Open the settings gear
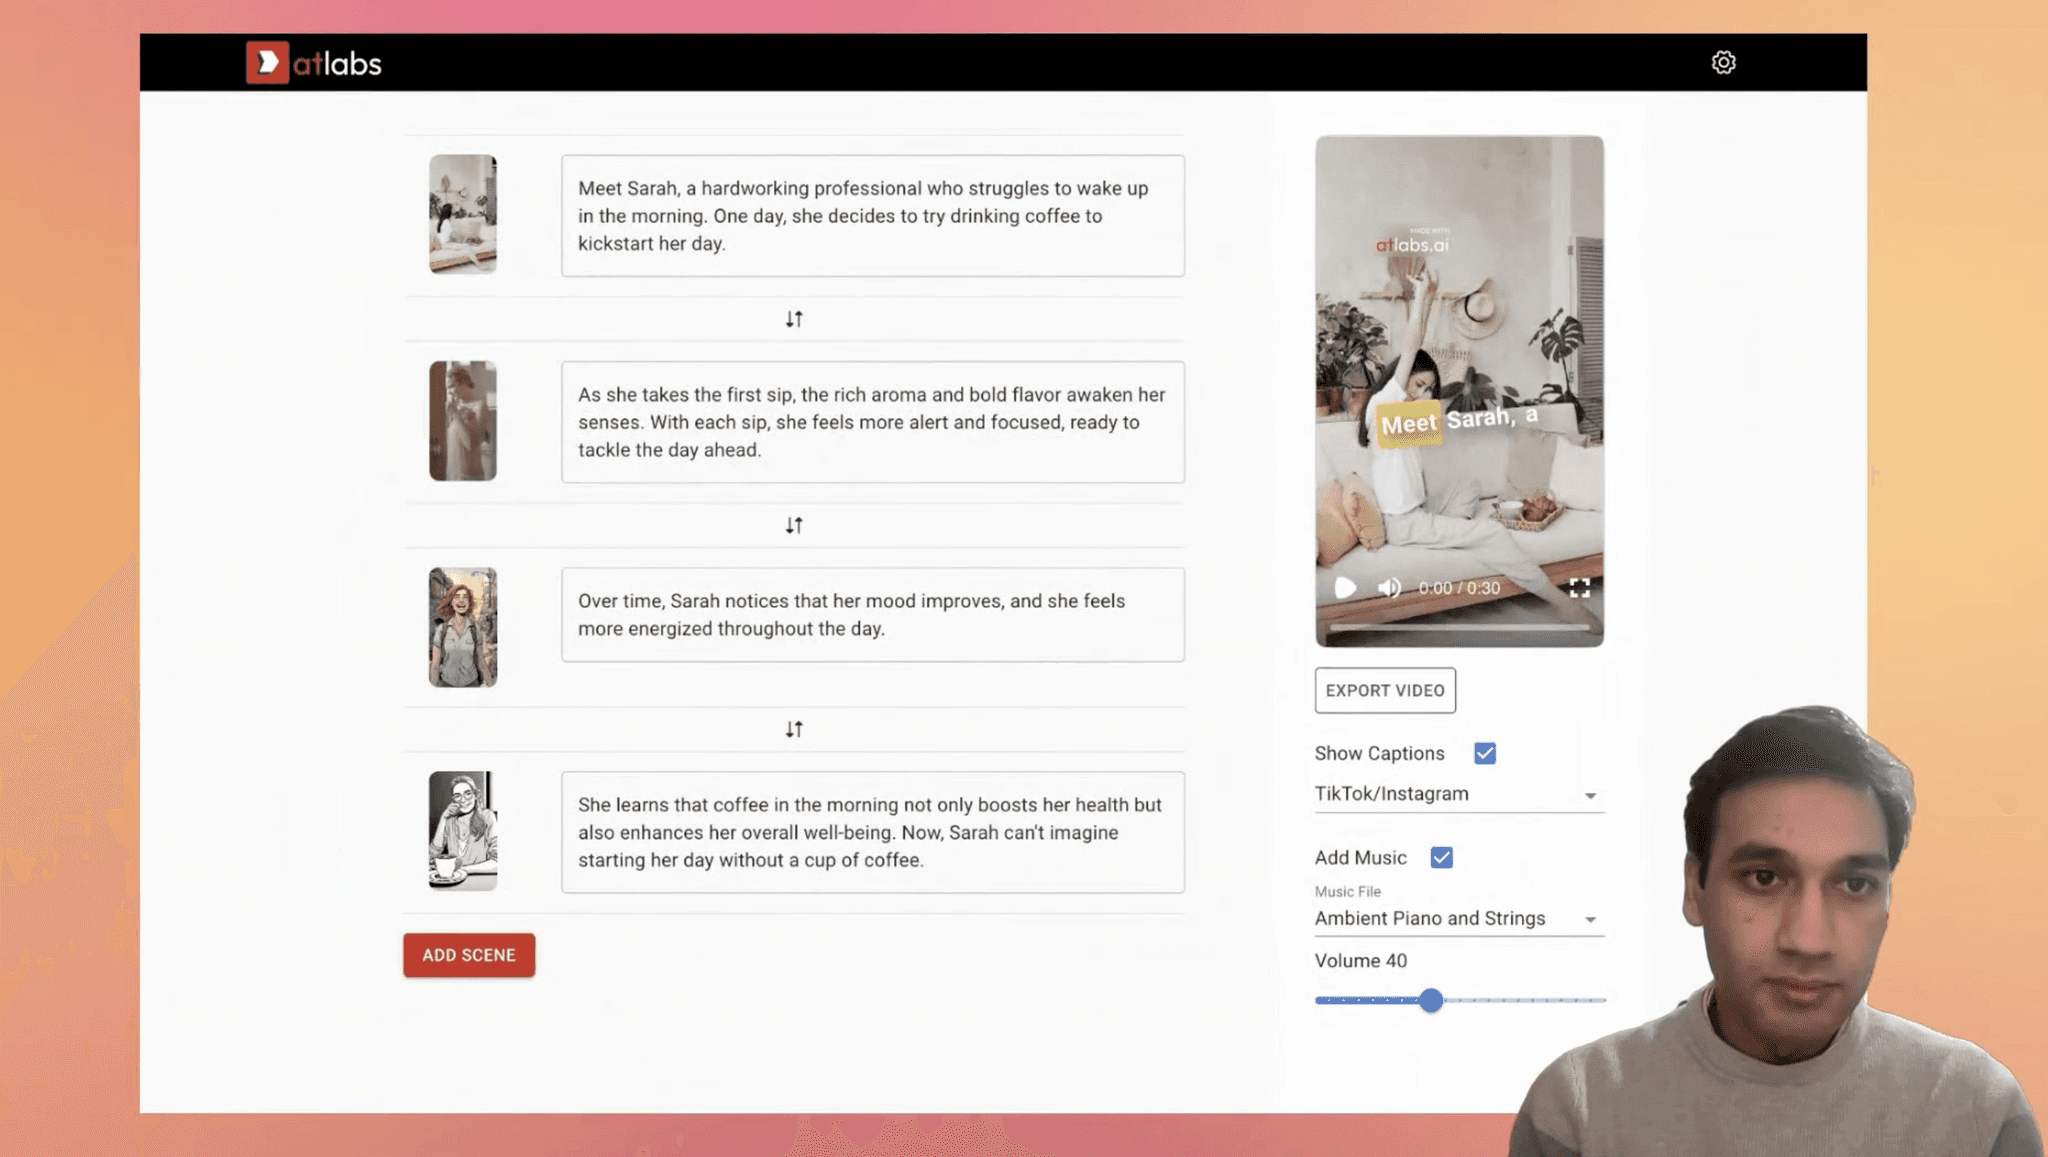Image resolution: width=2048 pixels, height=1157 pixels. [x=1723, y=62]
